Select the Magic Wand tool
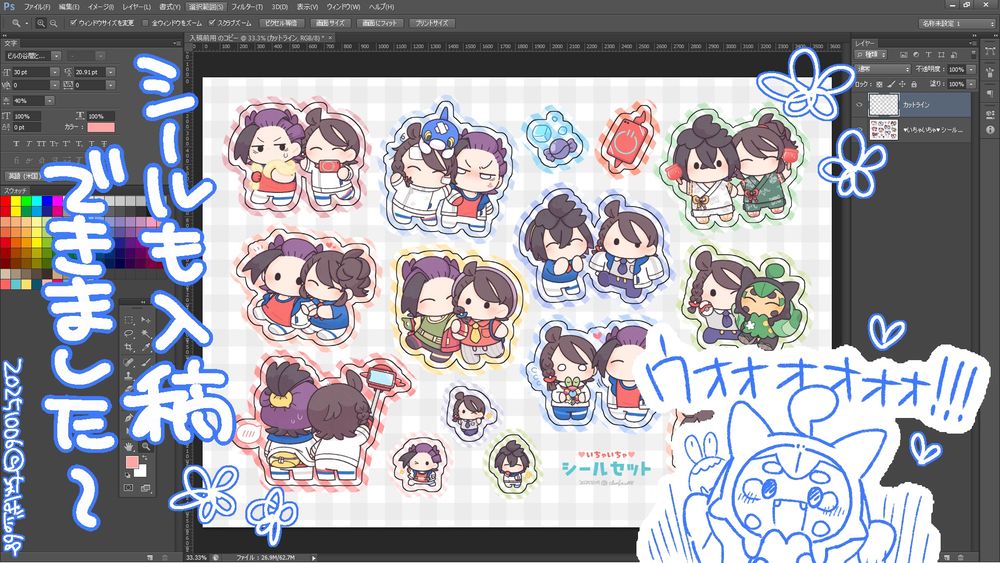The width and height of the screenshot is (1000, 563). 146,333
